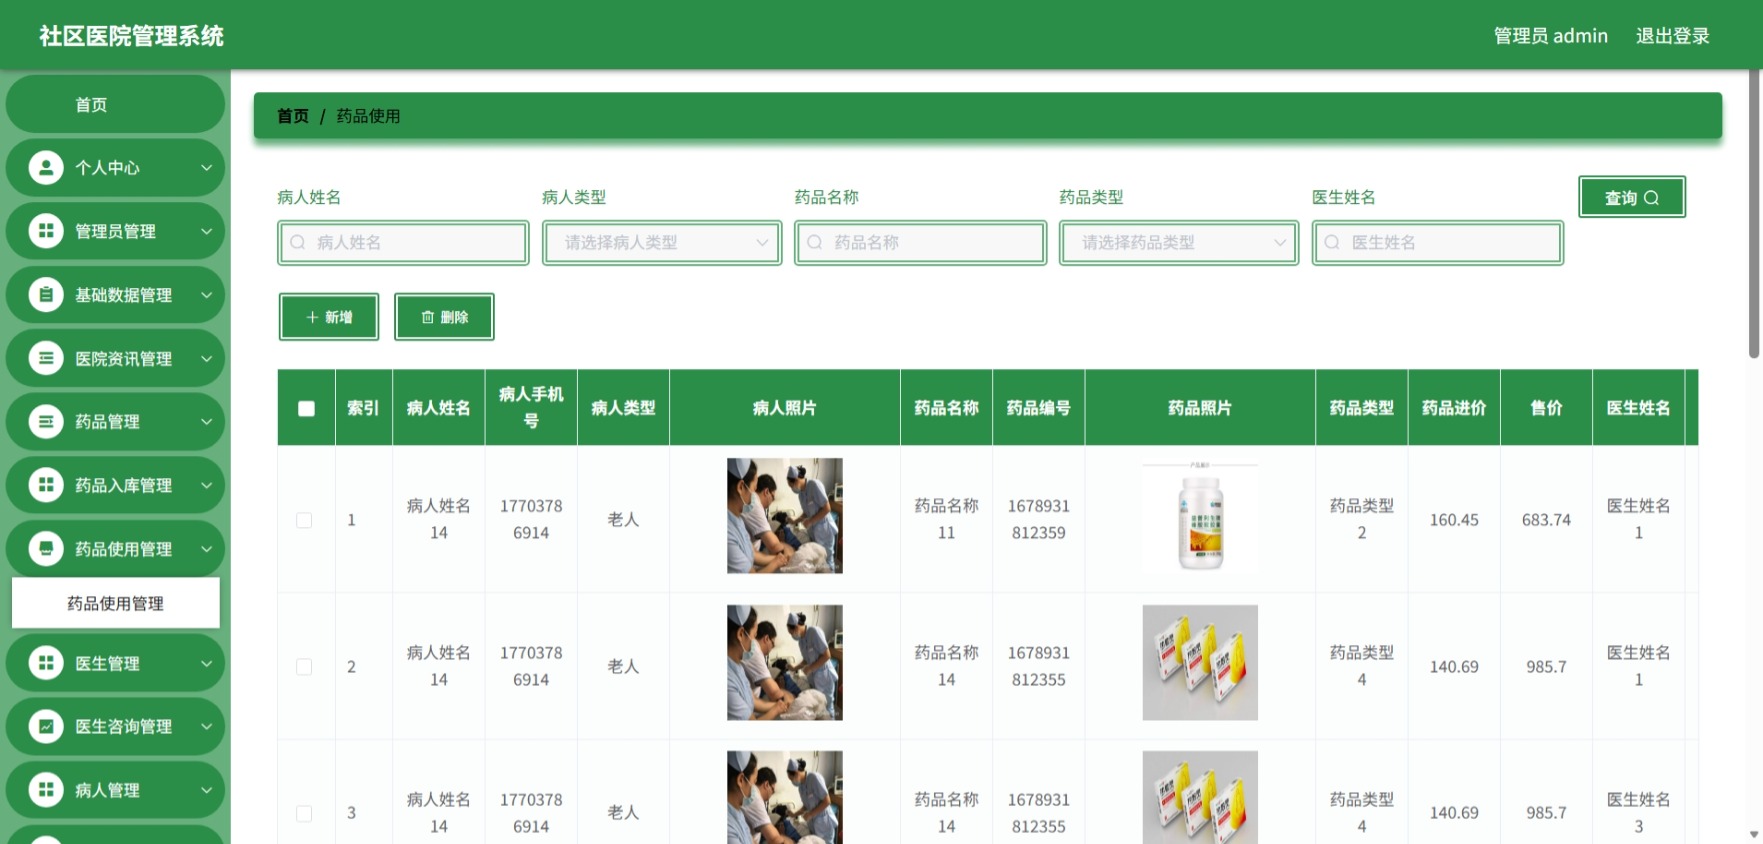Click the 病人管理 grid icon
This screenshot has height=844, width=1763.
(45, 789)
